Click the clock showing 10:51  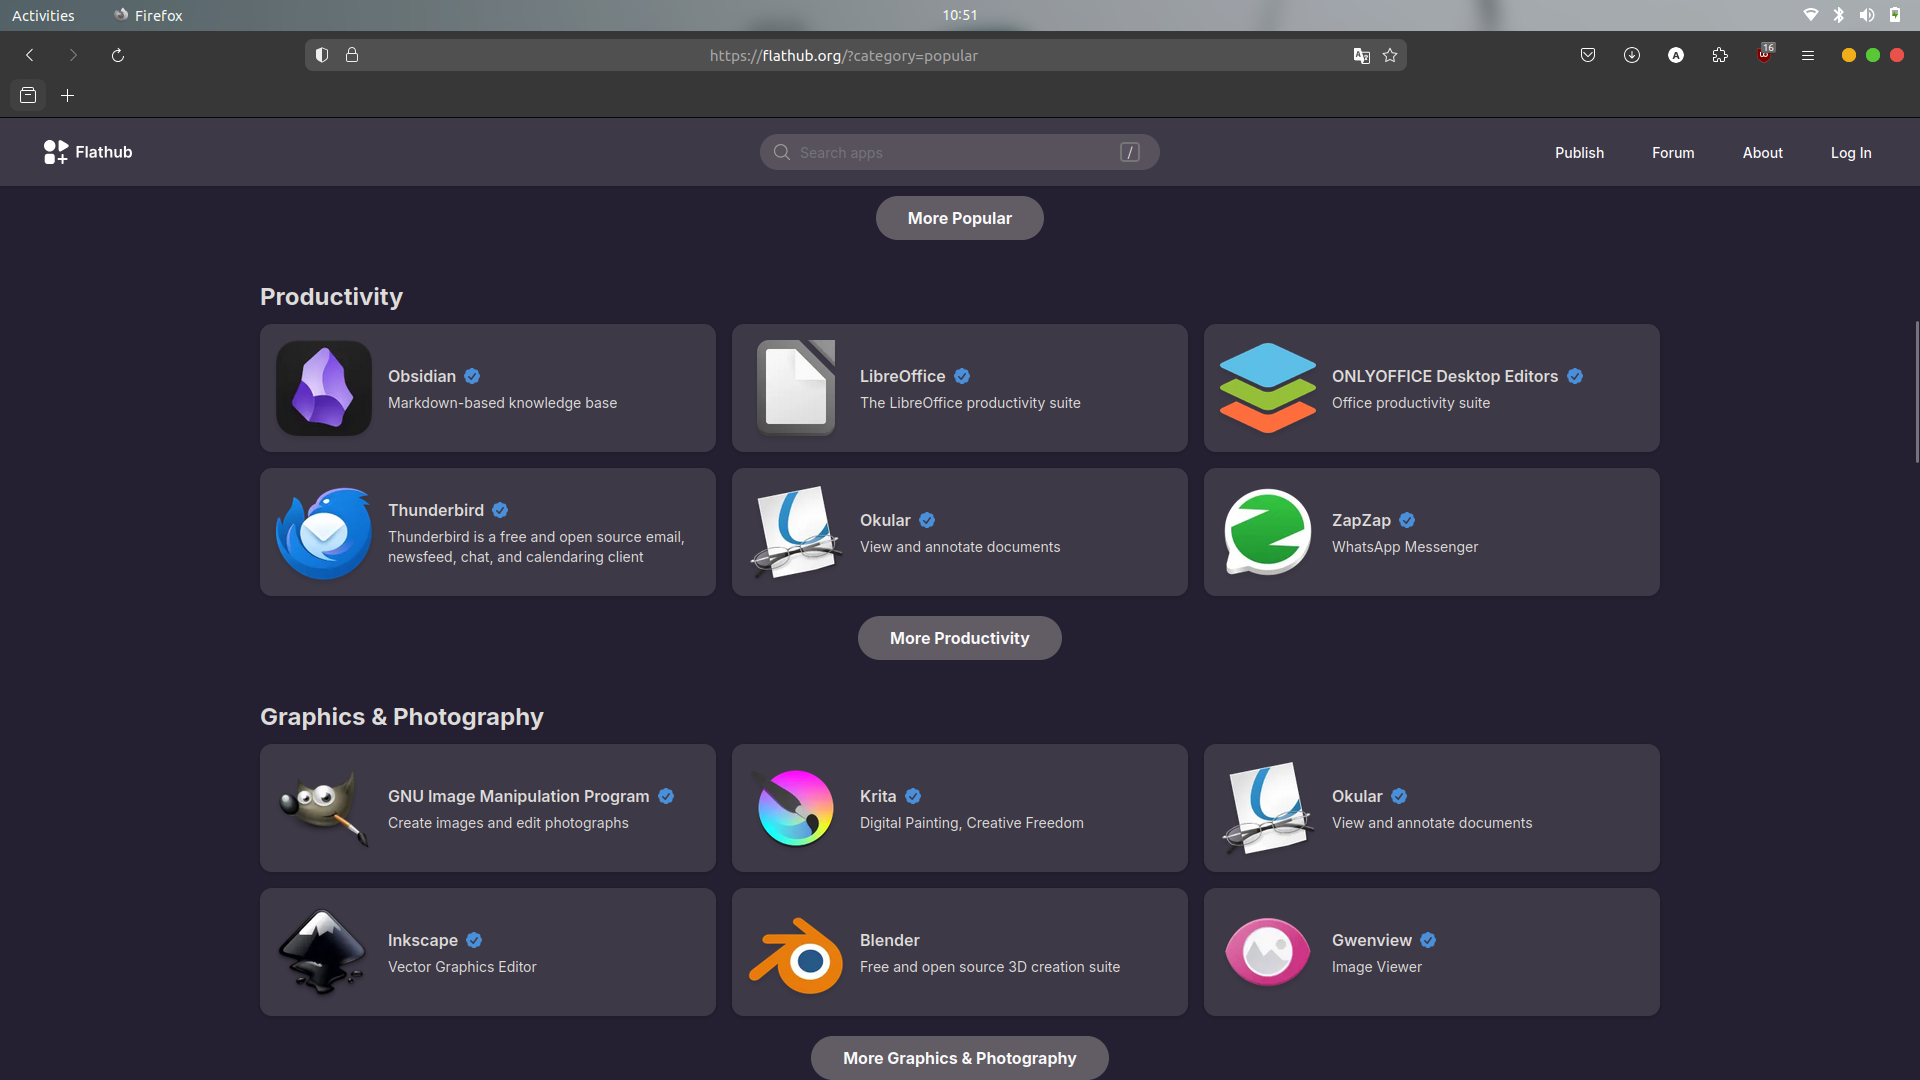pyautogui.click(x=960, y=15)
